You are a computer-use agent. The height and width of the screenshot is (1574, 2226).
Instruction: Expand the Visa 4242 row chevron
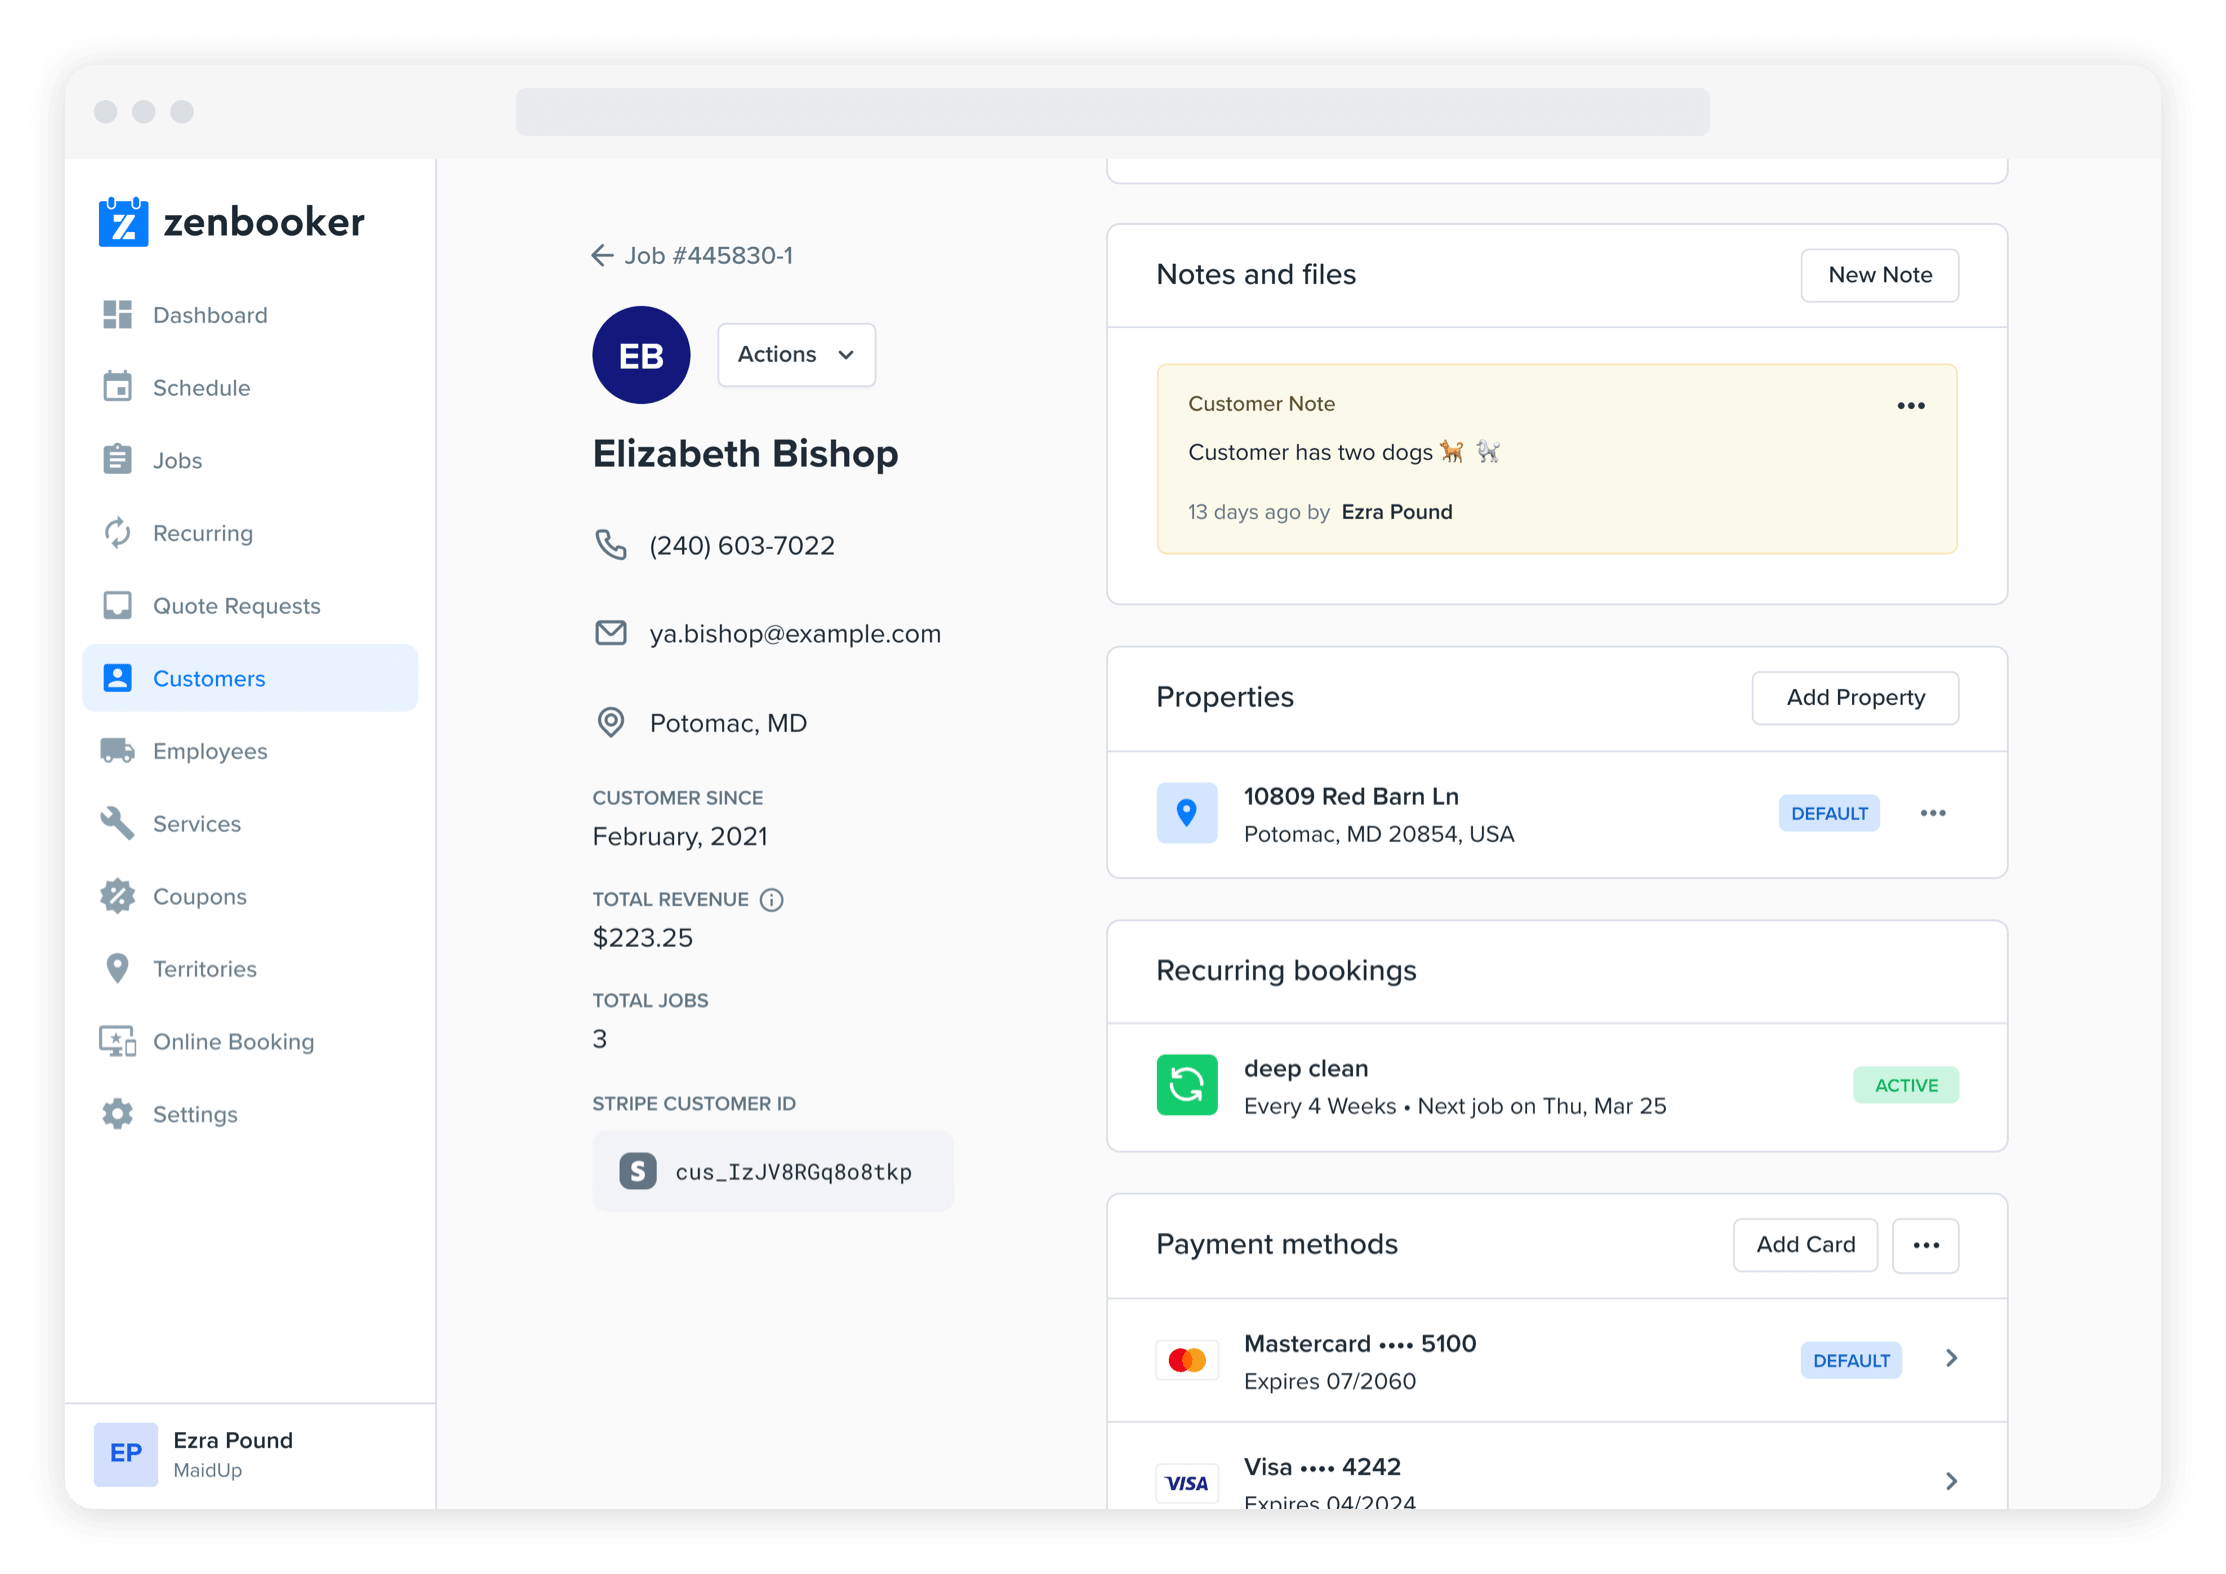tap(1951, 1482)
